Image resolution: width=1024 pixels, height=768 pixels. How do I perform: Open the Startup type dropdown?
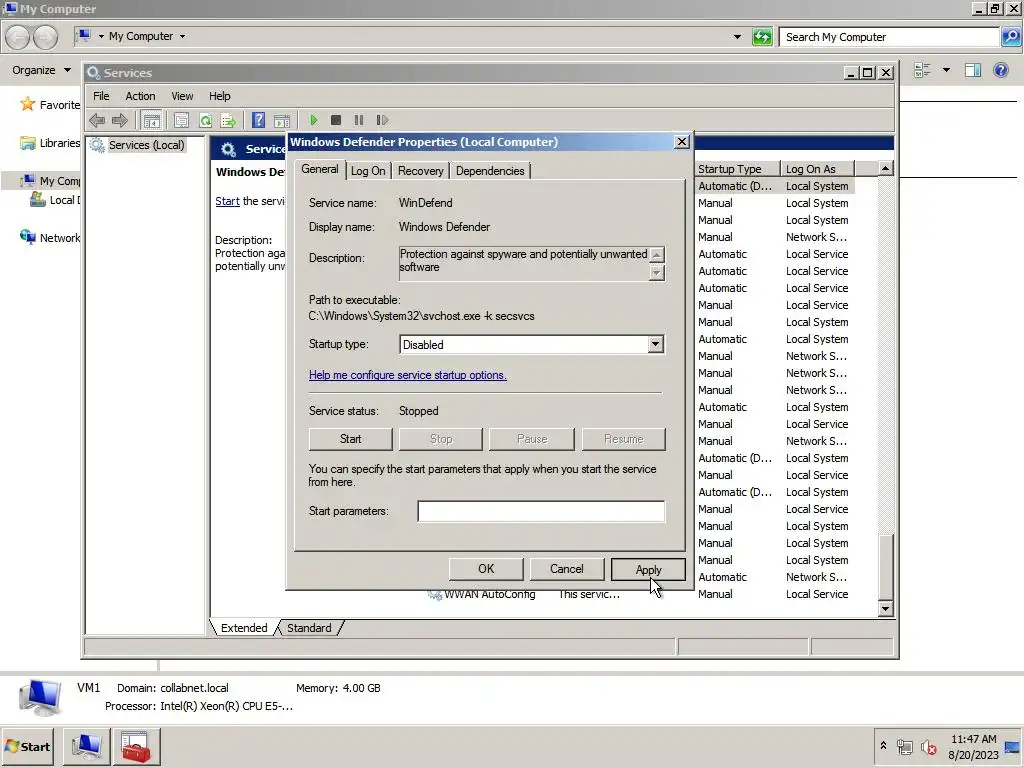[656, 344]
